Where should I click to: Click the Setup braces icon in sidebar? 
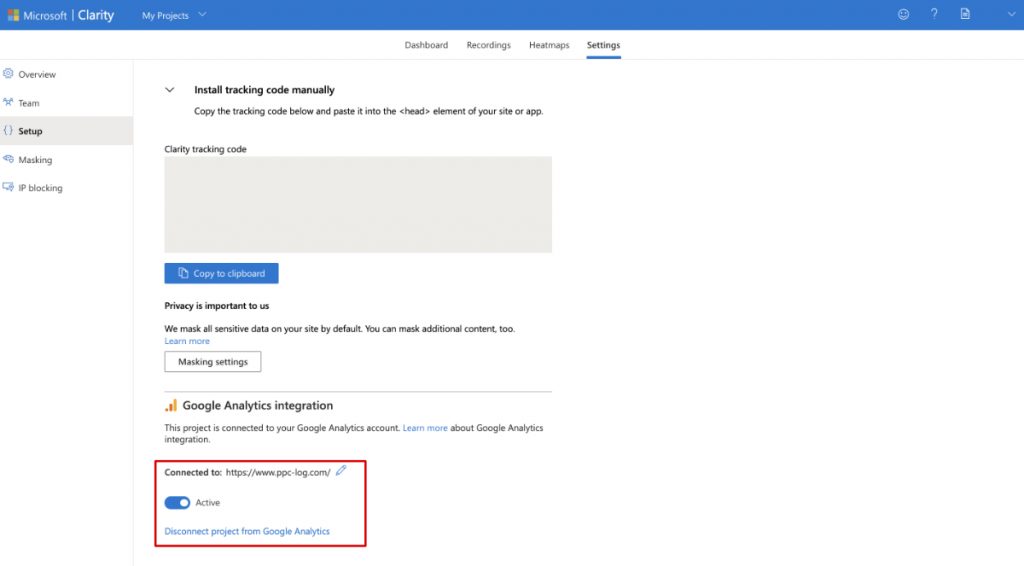8,131
